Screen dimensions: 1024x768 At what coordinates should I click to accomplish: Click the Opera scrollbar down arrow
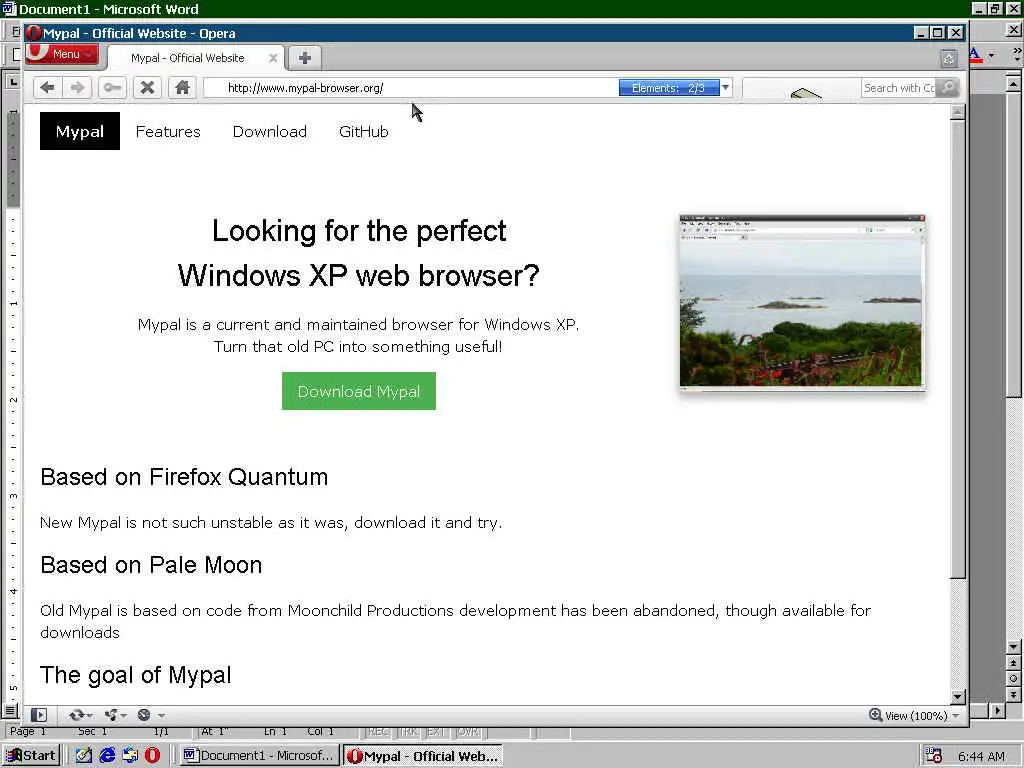click(x=957, y=697)
